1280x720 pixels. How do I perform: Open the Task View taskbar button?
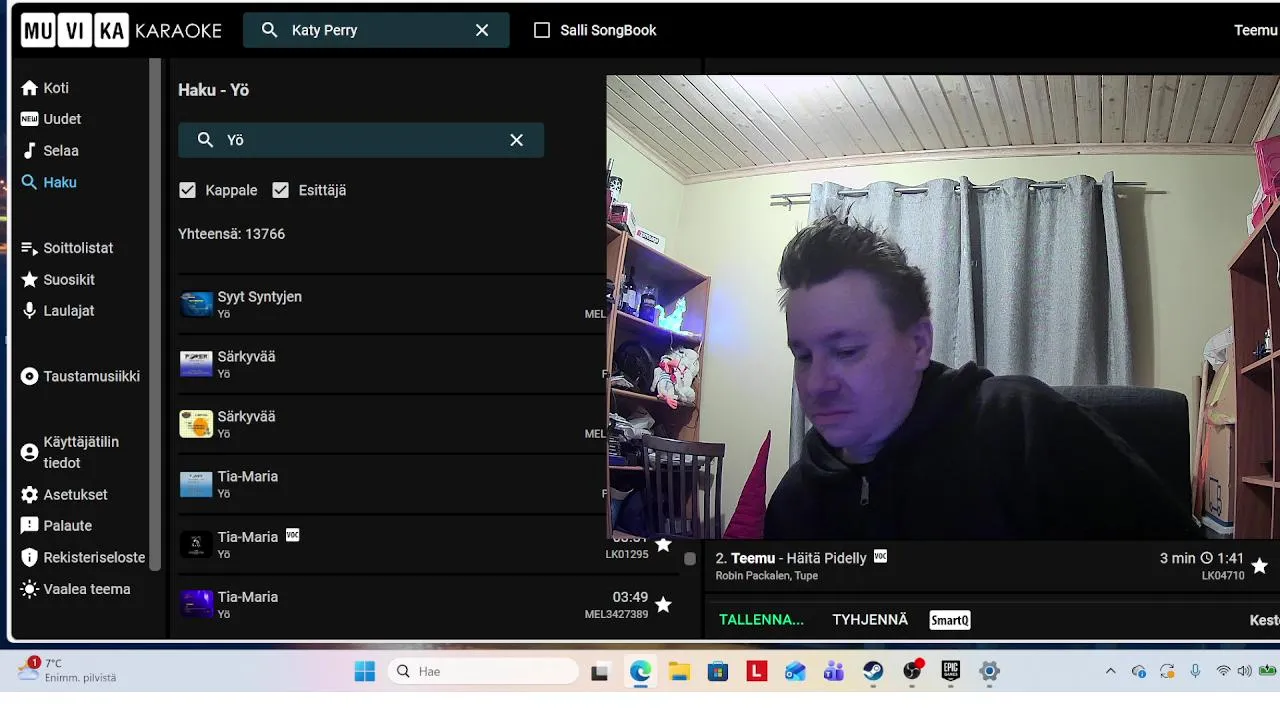(x=600, y=672)
